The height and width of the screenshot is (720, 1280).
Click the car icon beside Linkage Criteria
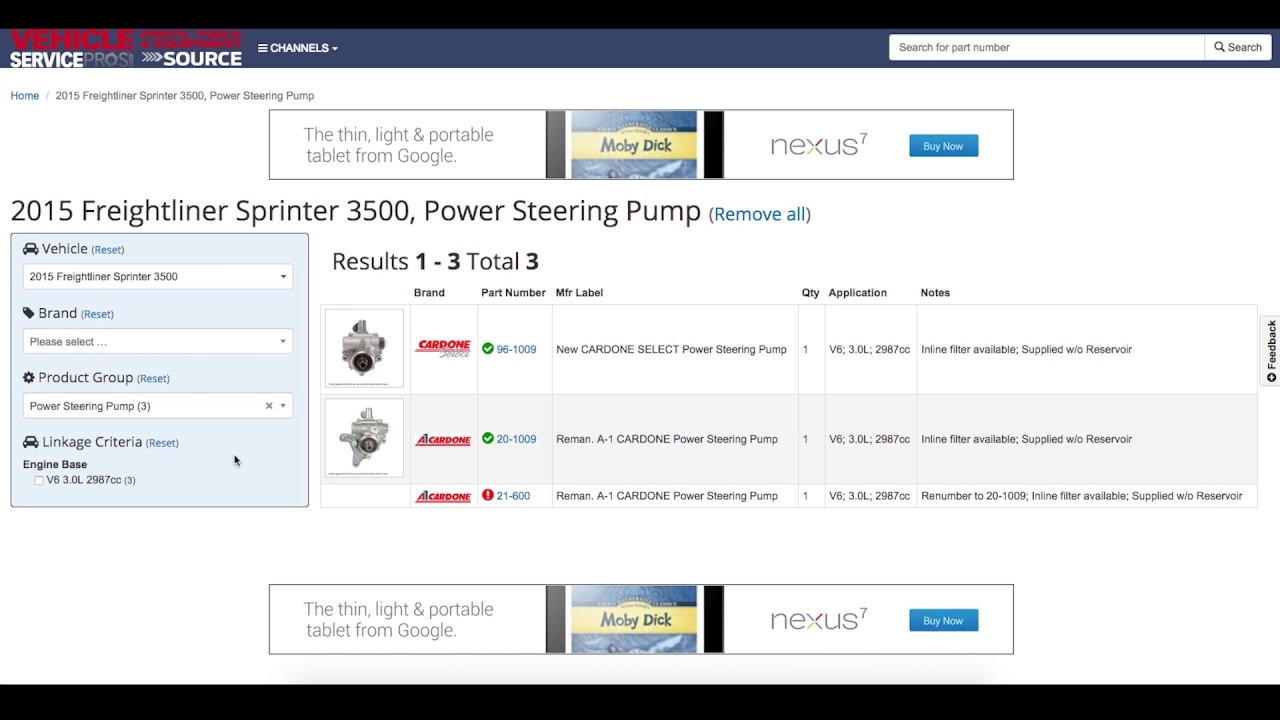pyautogui.click(x=30, y=442)
